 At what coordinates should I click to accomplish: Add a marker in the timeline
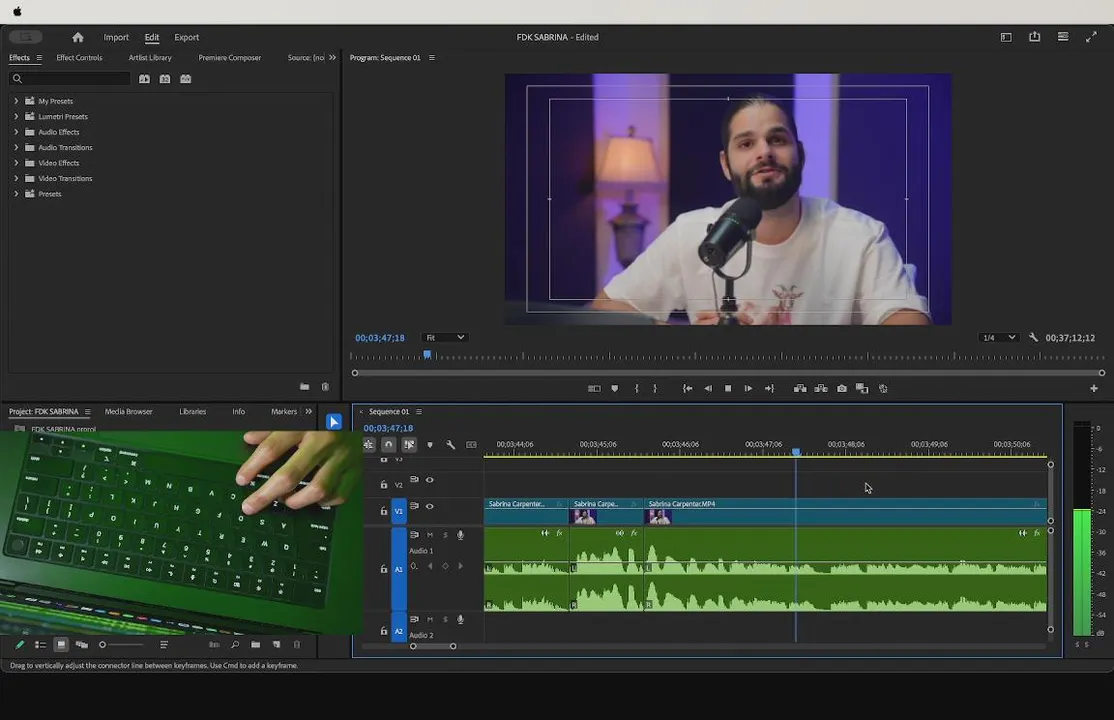430,445
